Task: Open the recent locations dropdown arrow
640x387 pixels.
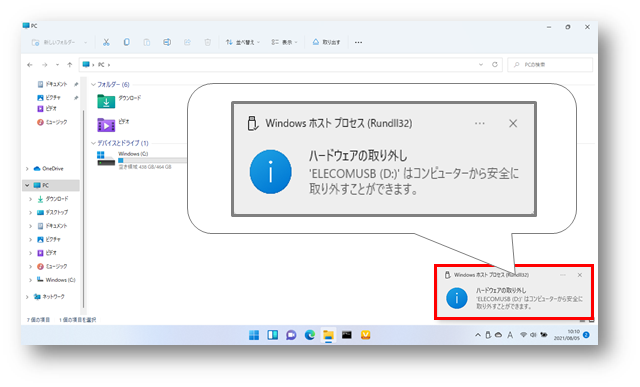Action: point(57,64)
